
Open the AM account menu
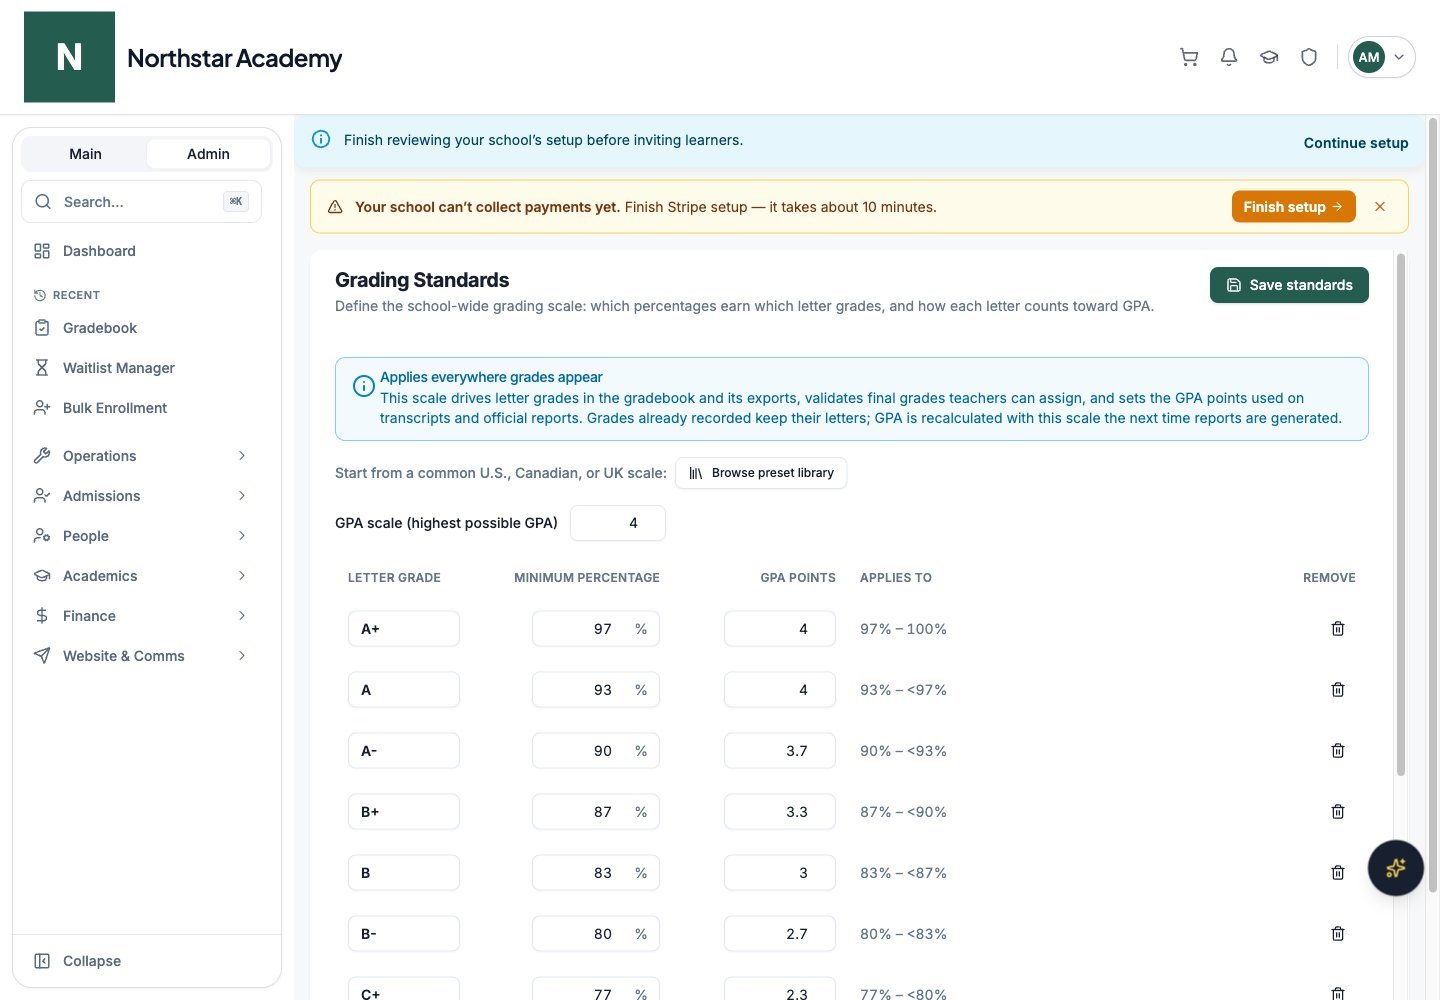click(x=1381, y=57)
